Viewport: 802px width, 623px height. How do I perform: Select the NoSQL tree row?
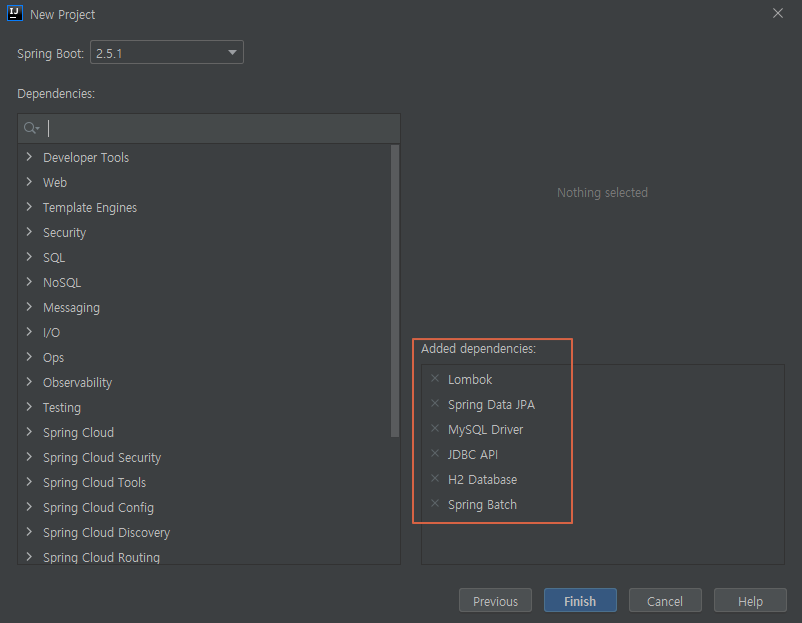click(x=204, y=282)
